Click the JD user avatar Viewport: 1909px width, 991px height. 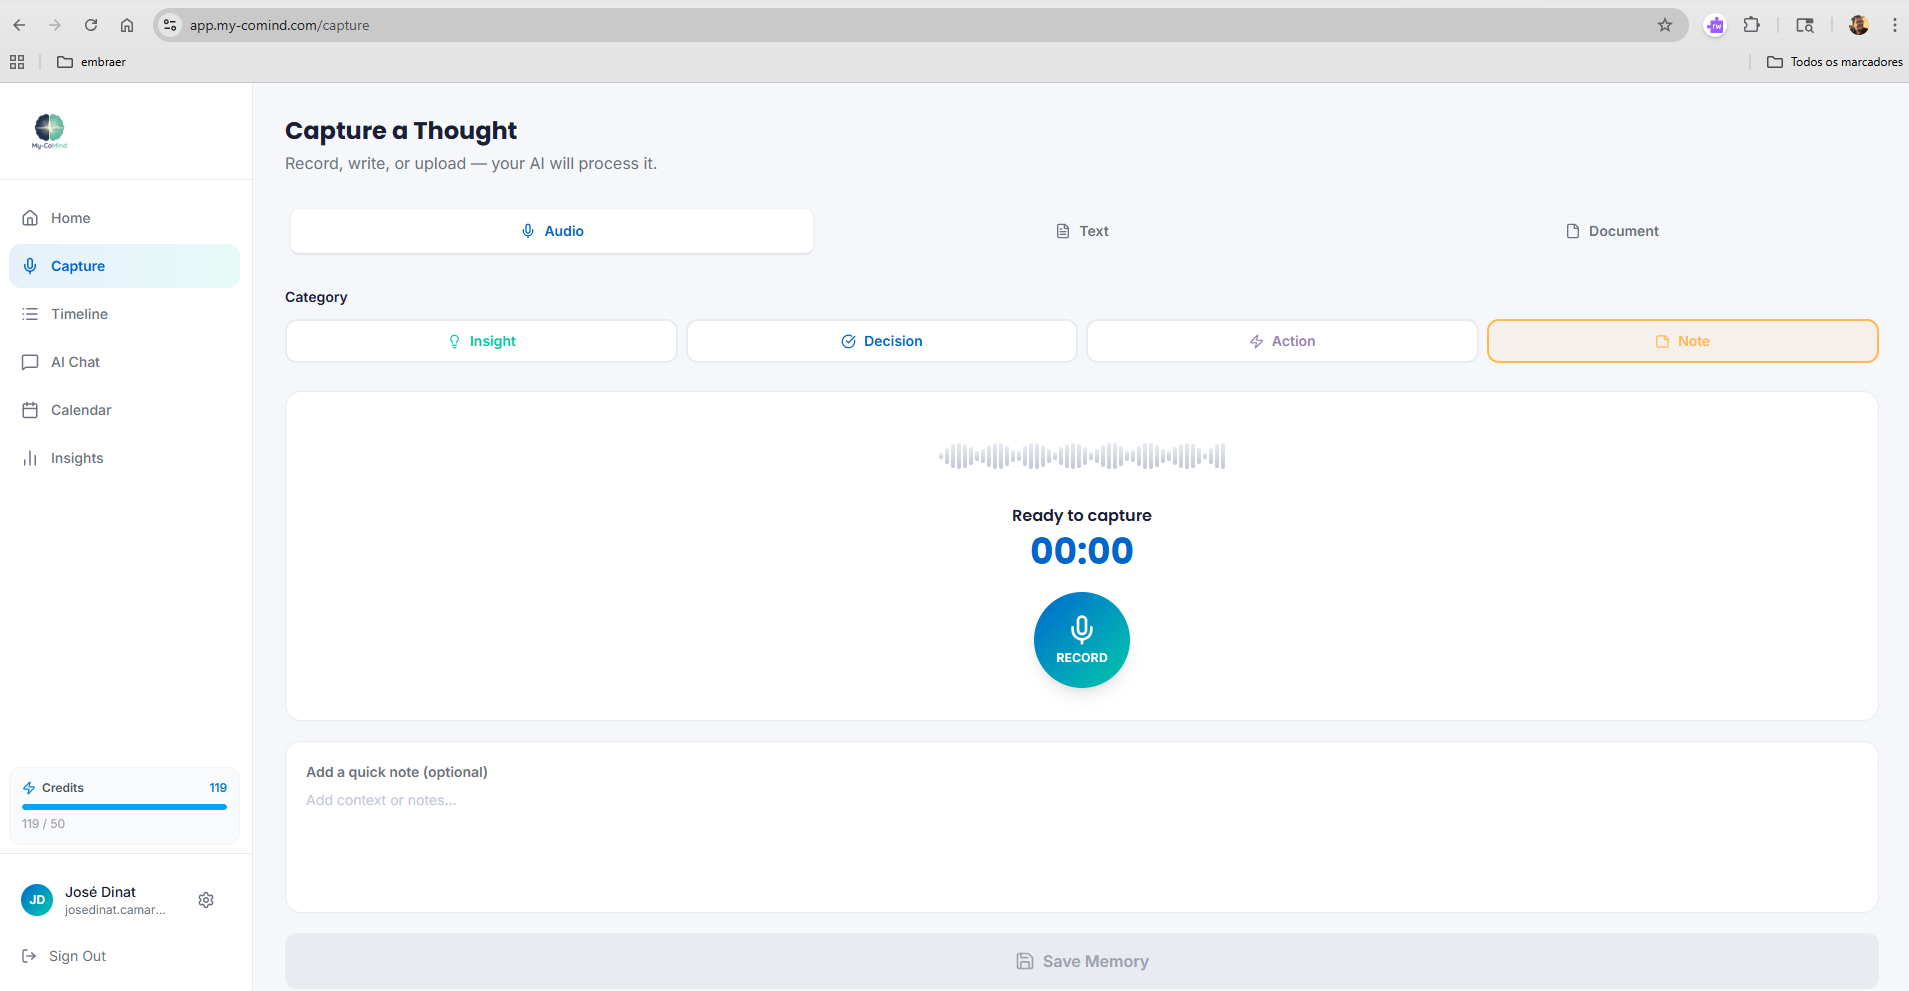[x=37, y=900]
